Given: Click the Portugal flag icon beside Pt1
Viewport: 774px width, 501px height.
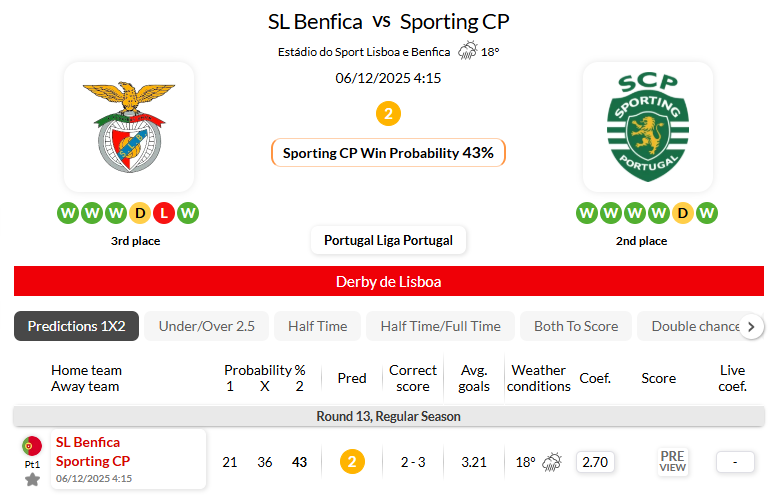Looking at the screenshot, I should (x=32, y=446).
